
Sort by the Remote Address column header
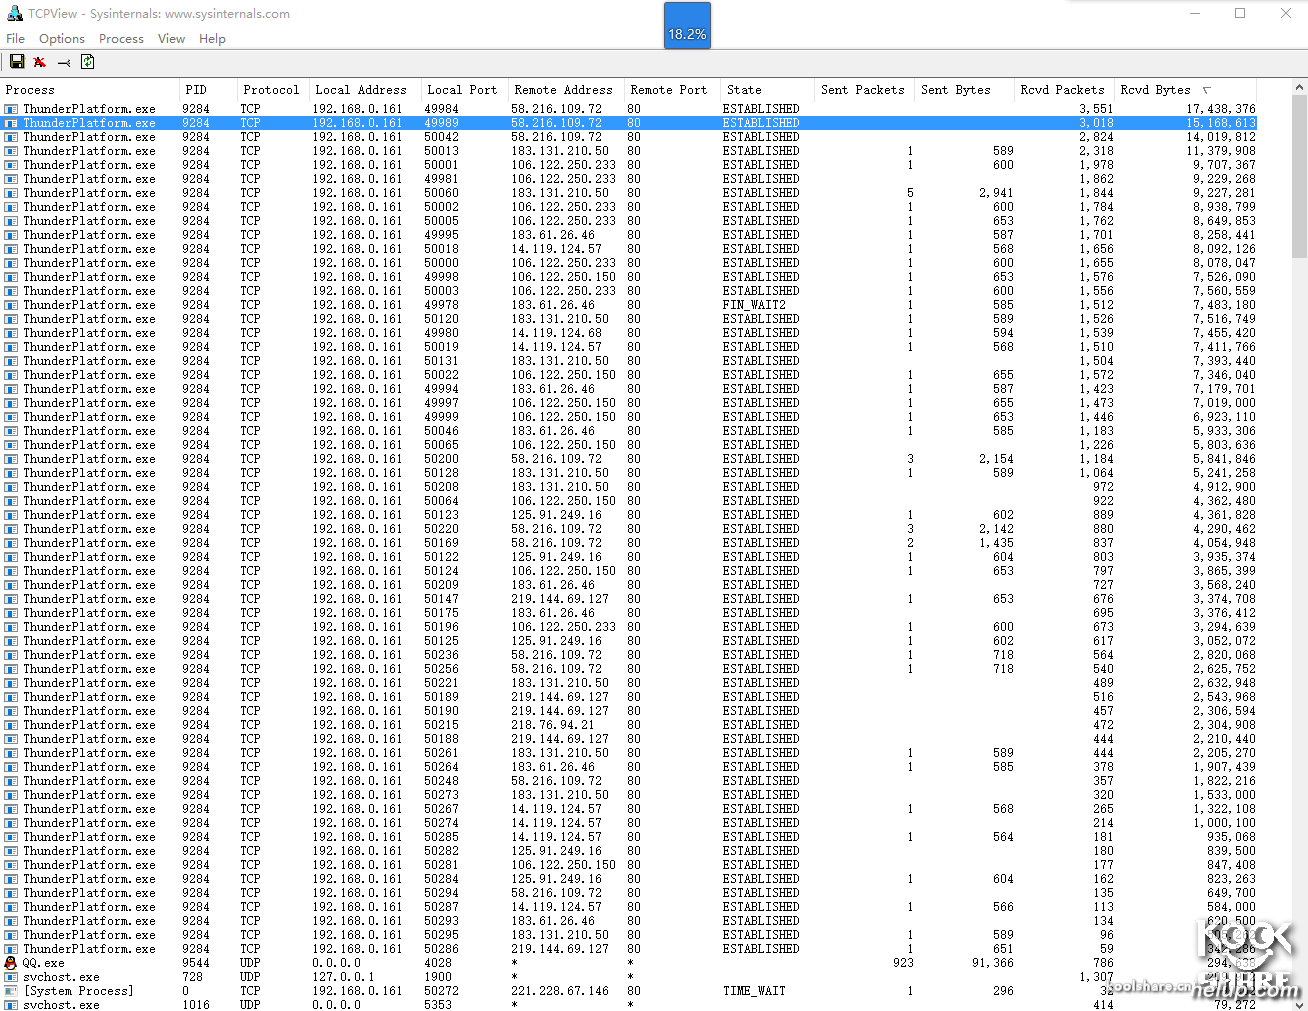pyautogui.click(x=564, y=89)
